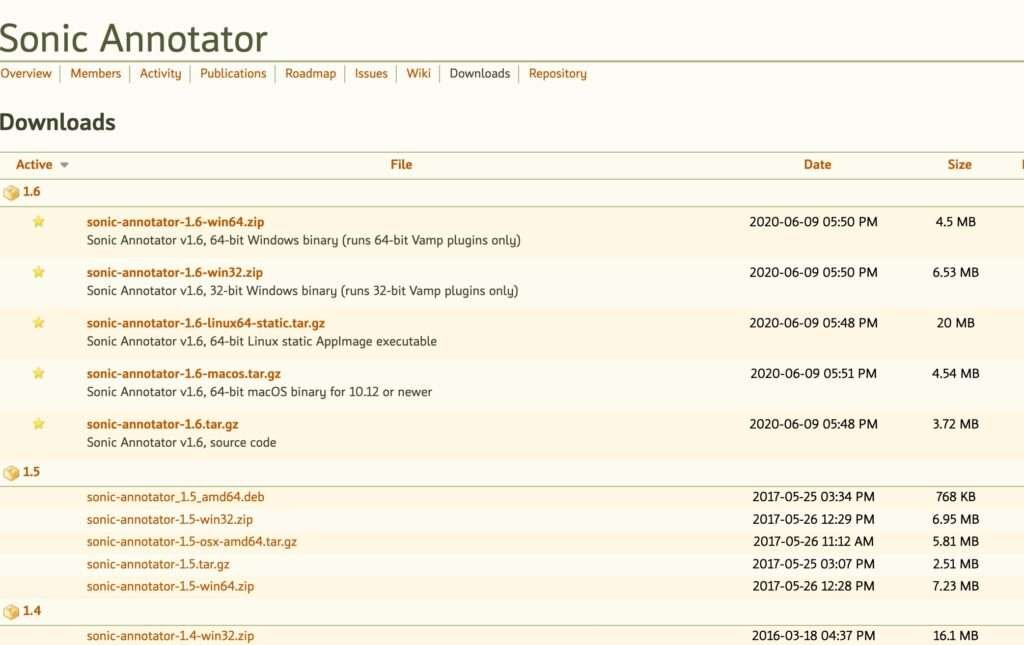Screen dimensions: 1024x645
Task: Download sonic-annotator-1.5-win32.zip
Action: click(x=169, y=520)
